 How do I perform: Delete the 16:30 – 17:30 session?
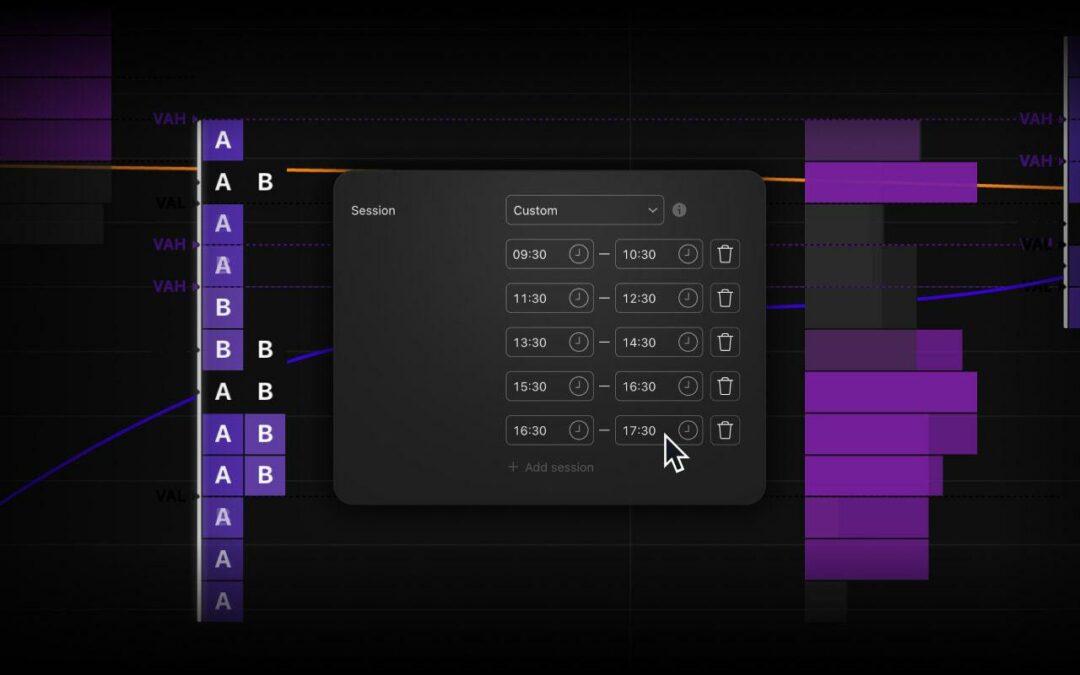point(725,430)
